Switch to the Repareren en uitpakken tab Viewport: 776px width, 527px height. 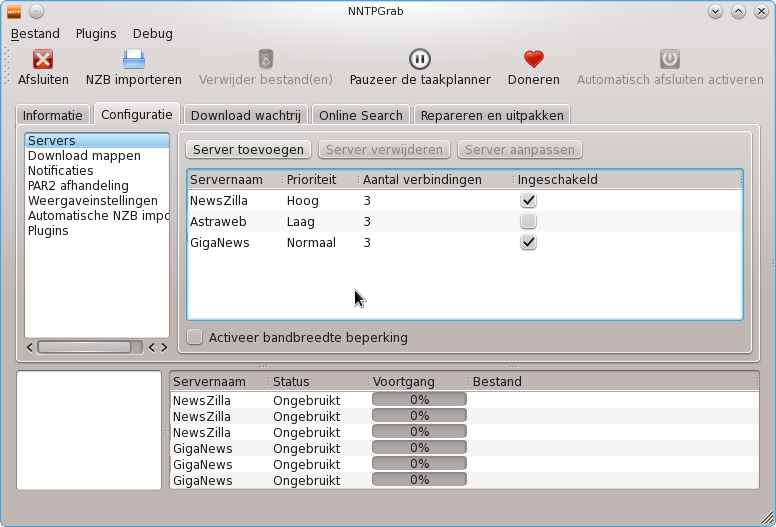coord(492,115)
